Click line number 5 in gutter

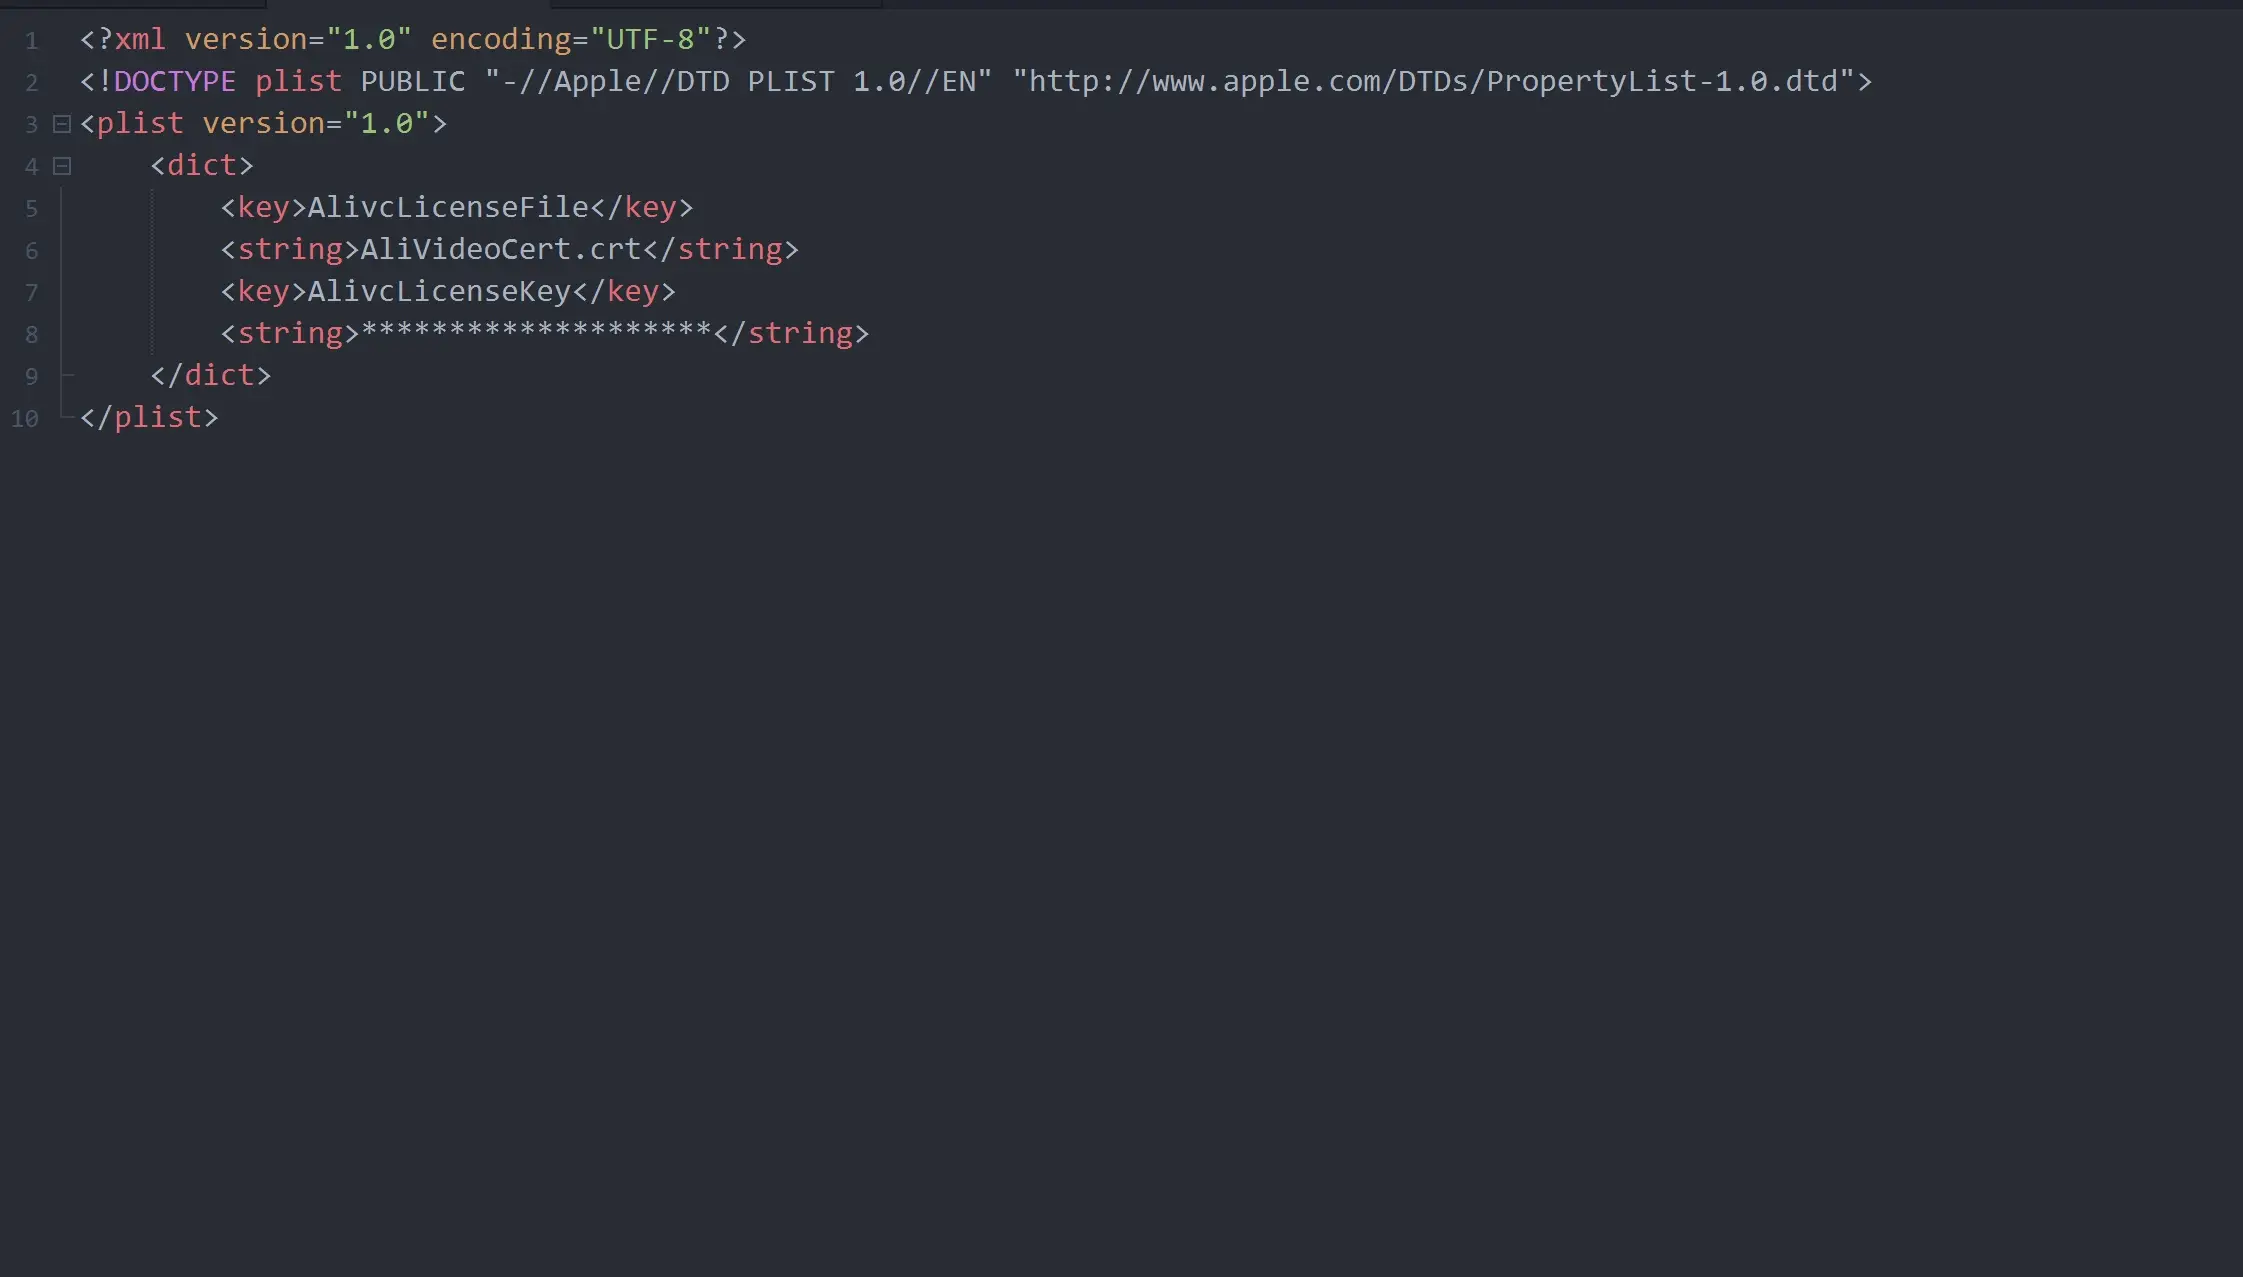(32, 209)
